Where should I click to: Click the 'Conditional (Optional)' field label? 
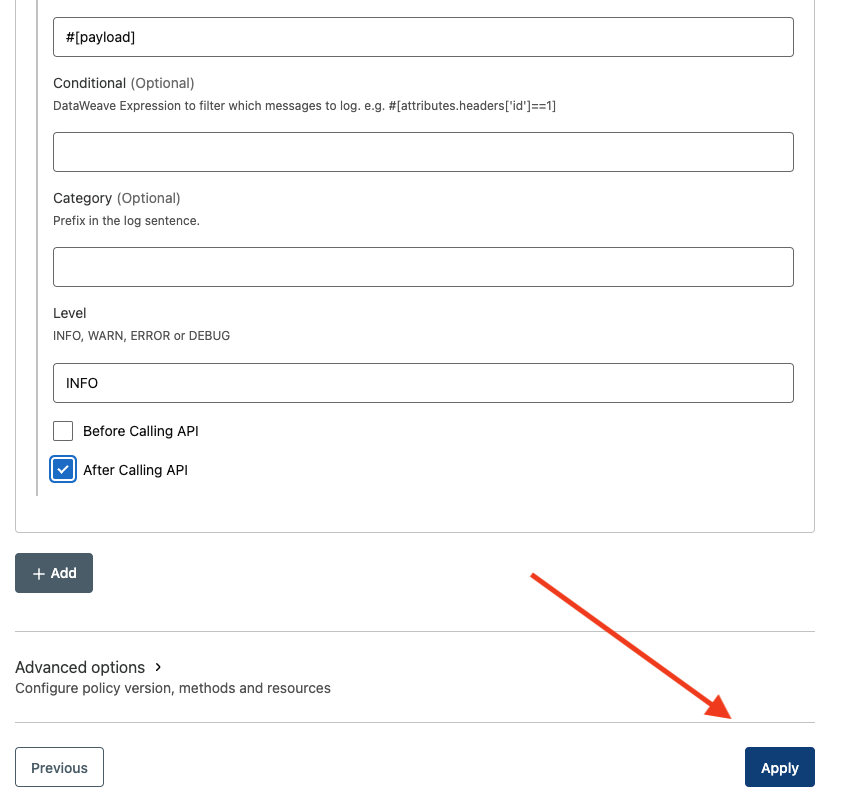(123, 83)
